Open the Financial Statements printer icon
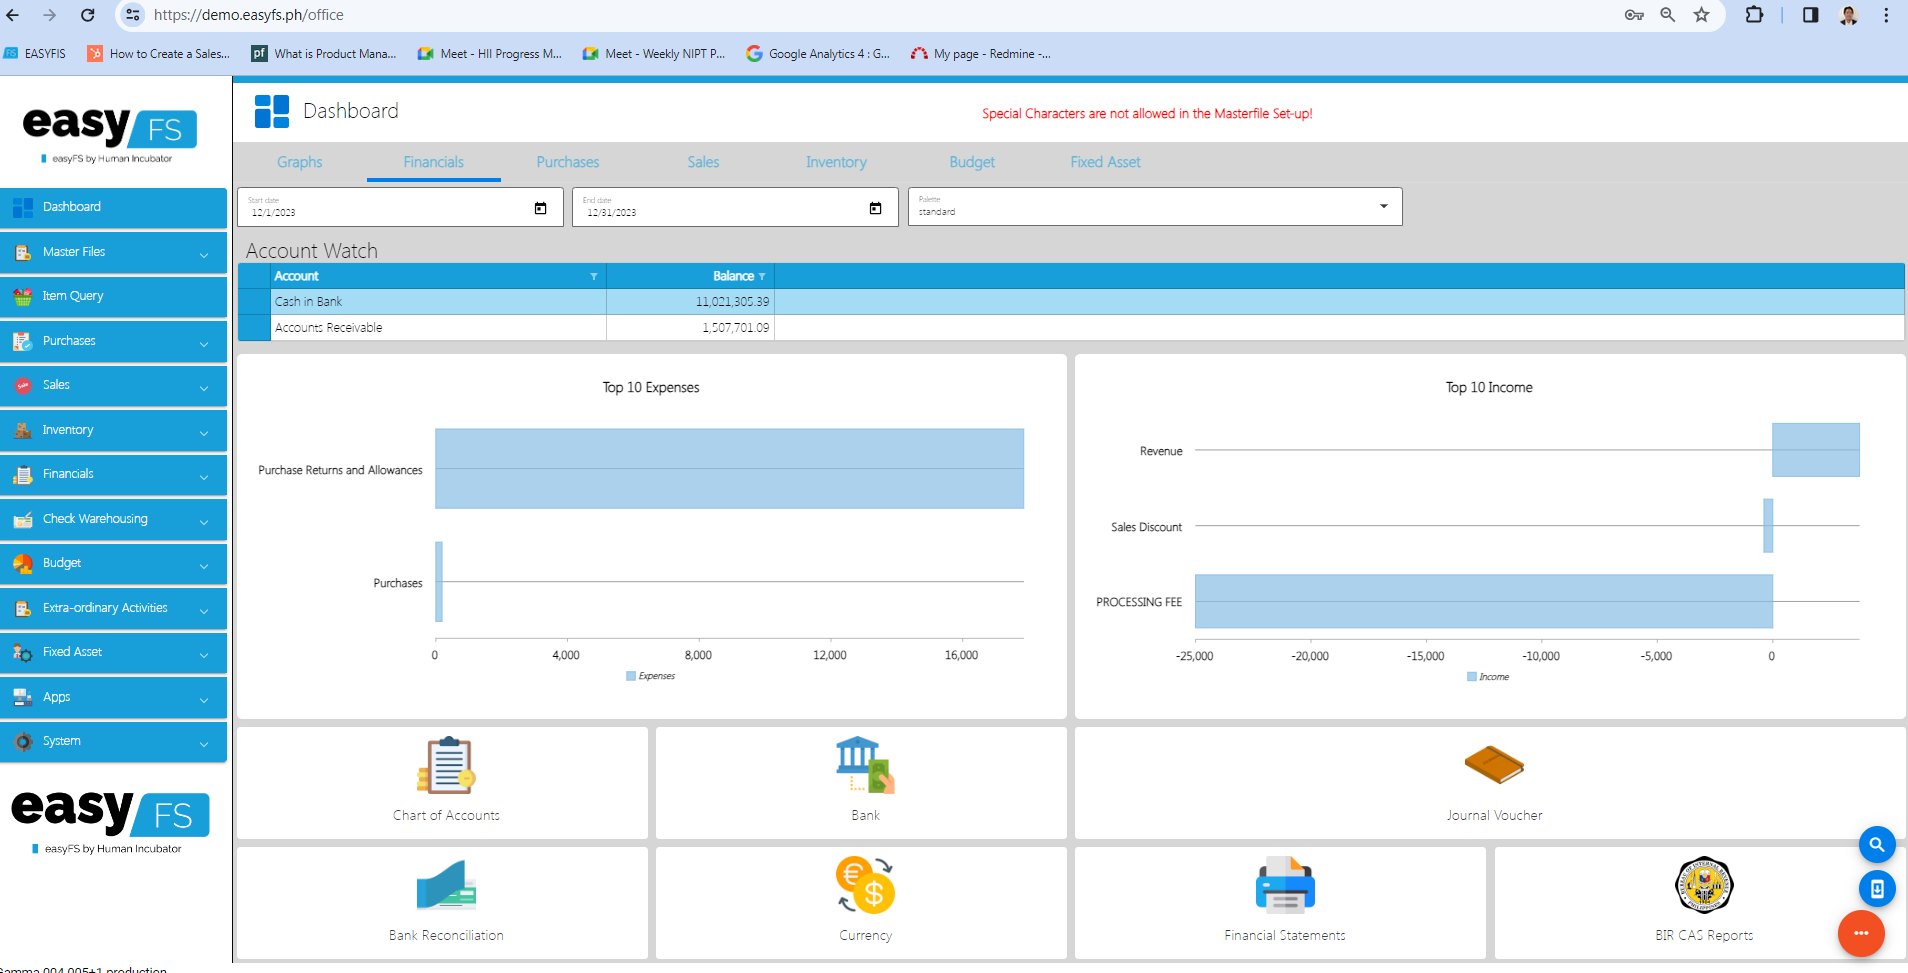Image resolution: width=1908 pixels, height=973 pixels. point(1285,885)
